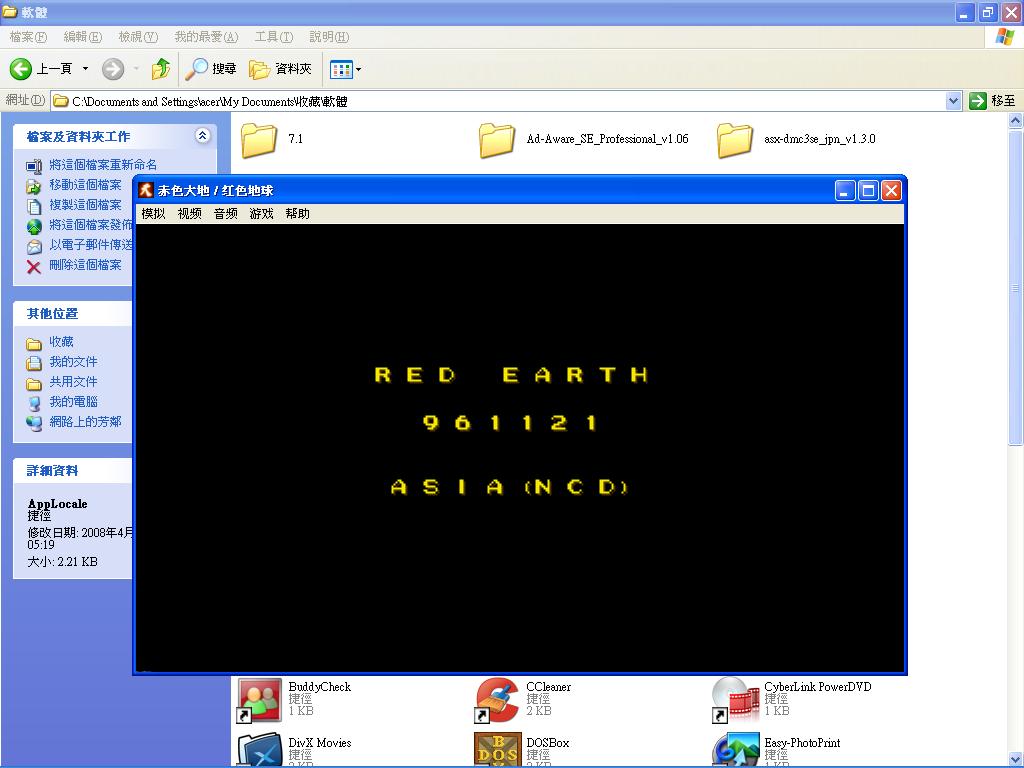
Task: Go up one folder level
Action: [x=160, y=69]
